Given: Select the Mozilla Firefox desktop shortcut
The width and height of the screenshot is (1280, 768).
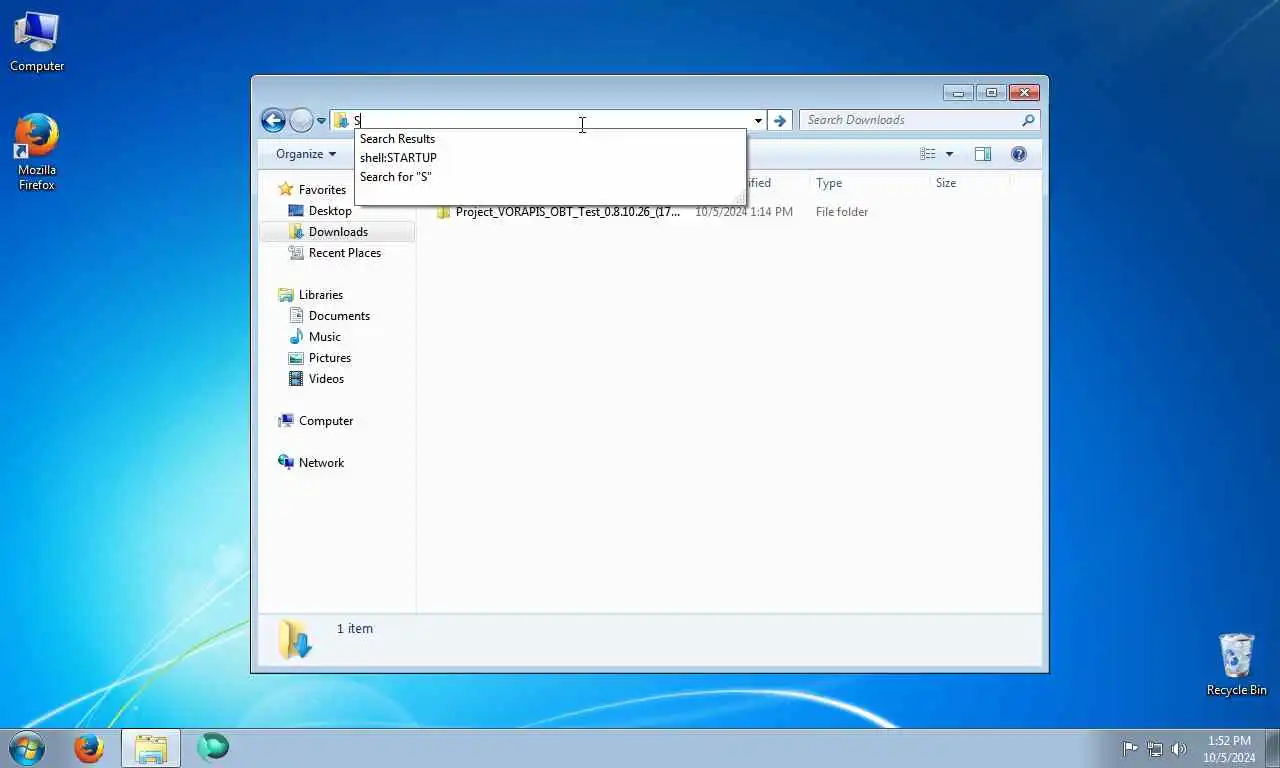Looking at the screenshot, I should pyautogui.click(x=37, y=152).
